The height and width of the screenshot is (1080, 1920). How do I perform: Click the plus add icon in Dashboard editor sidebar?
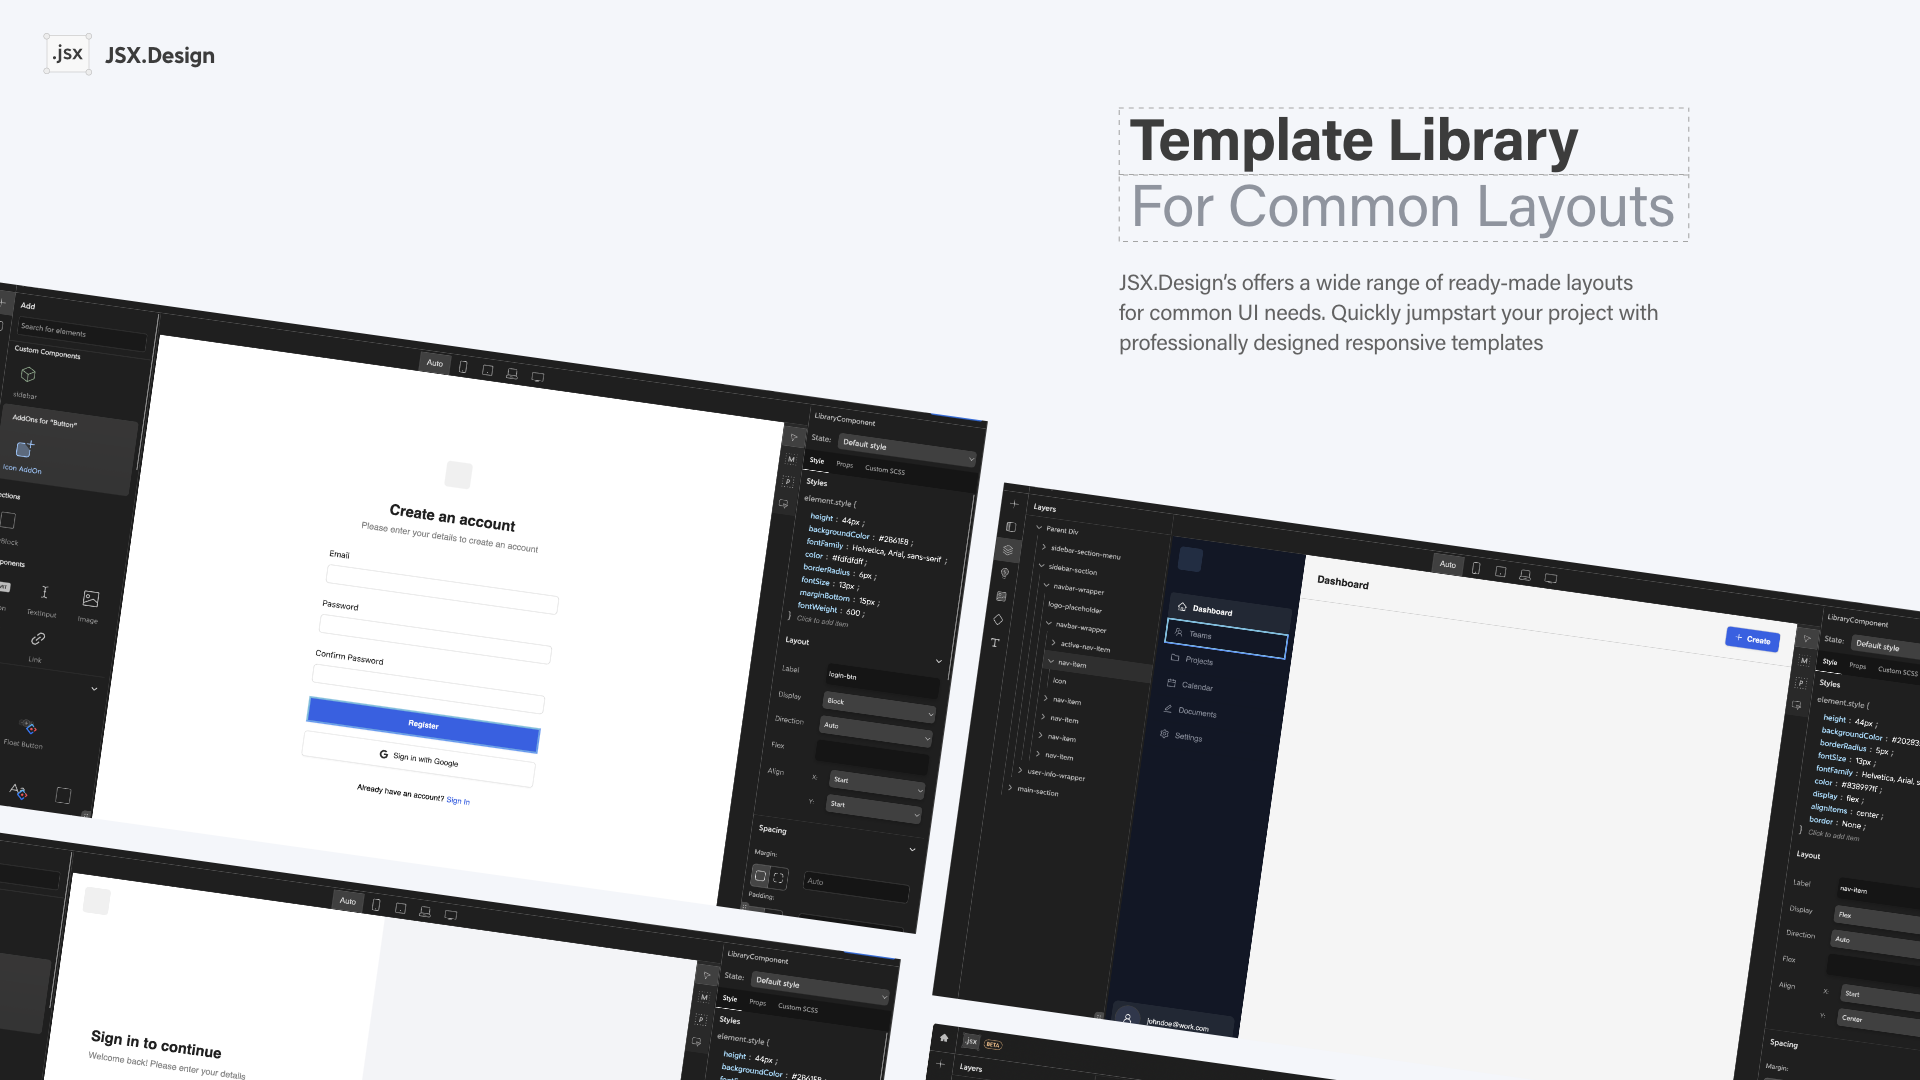[x=1014, y=503]
